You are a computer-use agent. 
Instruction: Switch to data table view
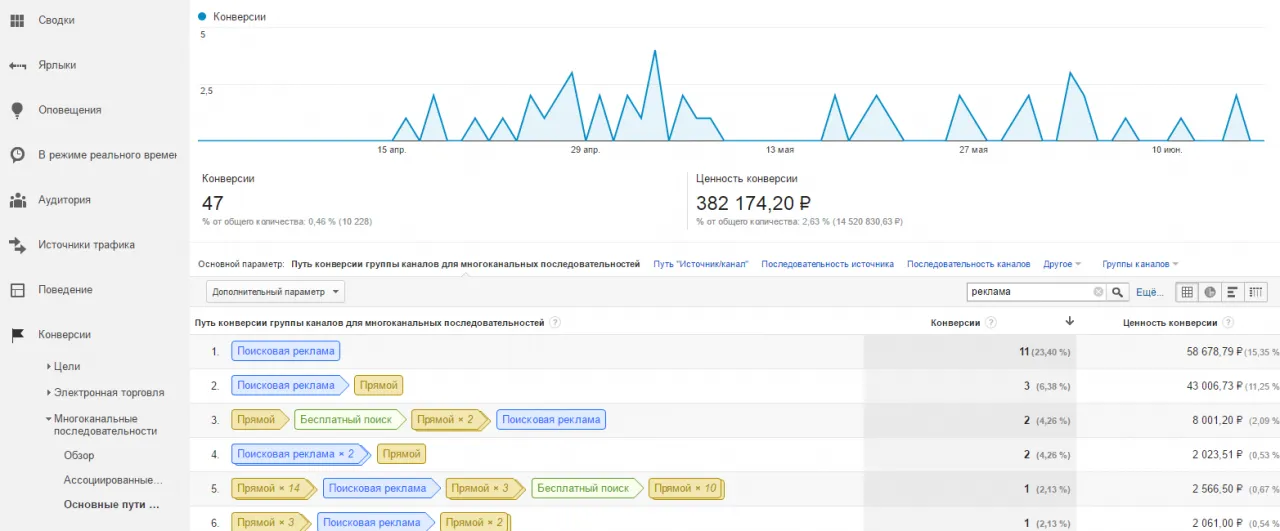pyautogui.click(x=1187, y=292)
